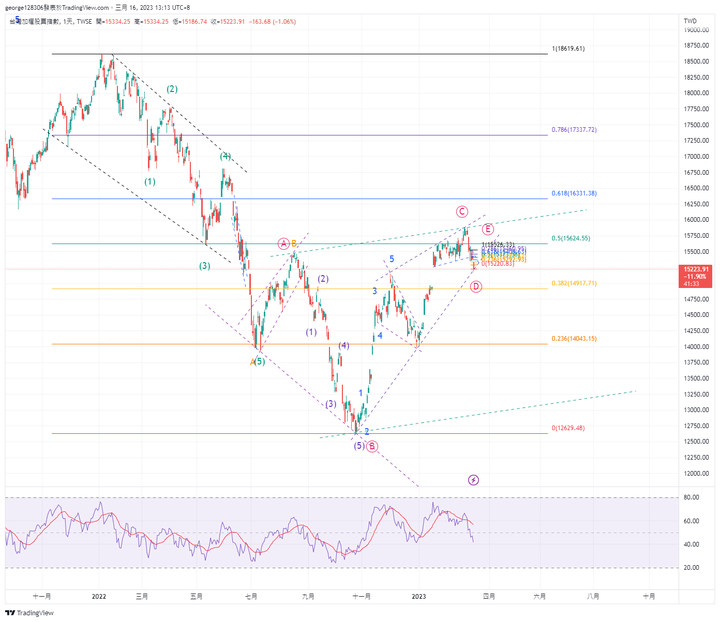Click 五月 on the time axis
Screen dimensions: 720x622
coord(197,596)
